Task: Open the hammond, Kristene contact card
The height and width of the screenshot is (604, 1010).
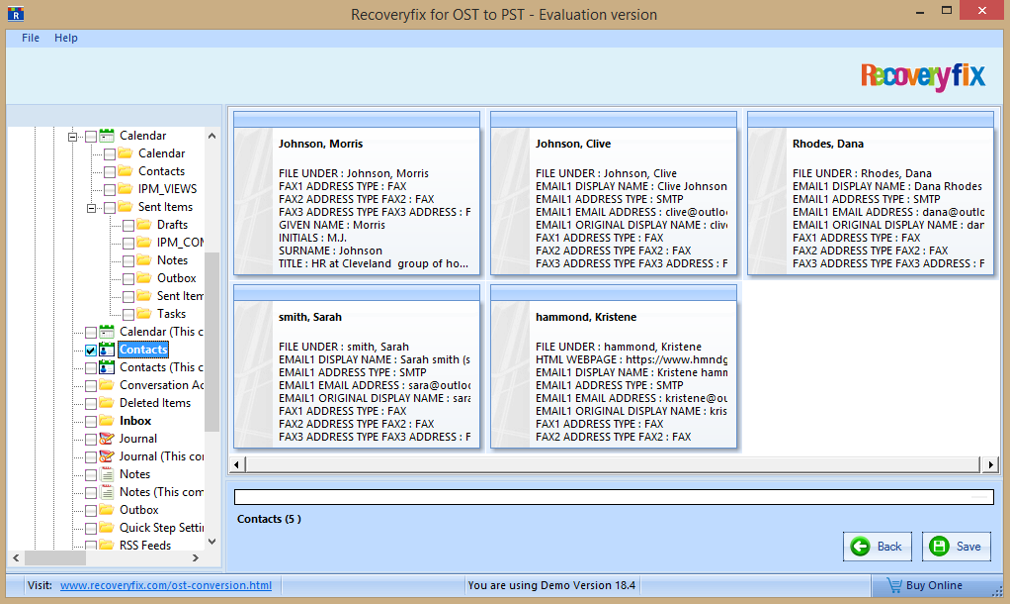Action: [613, 366]
